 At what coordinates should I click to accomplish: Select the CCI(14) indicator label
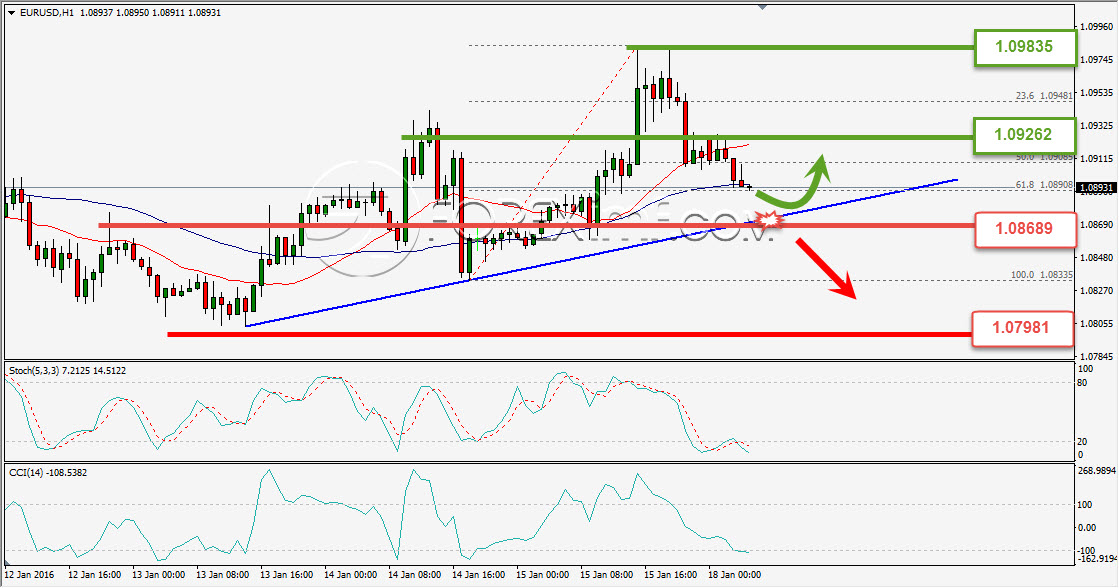click(x=48, y=472)
